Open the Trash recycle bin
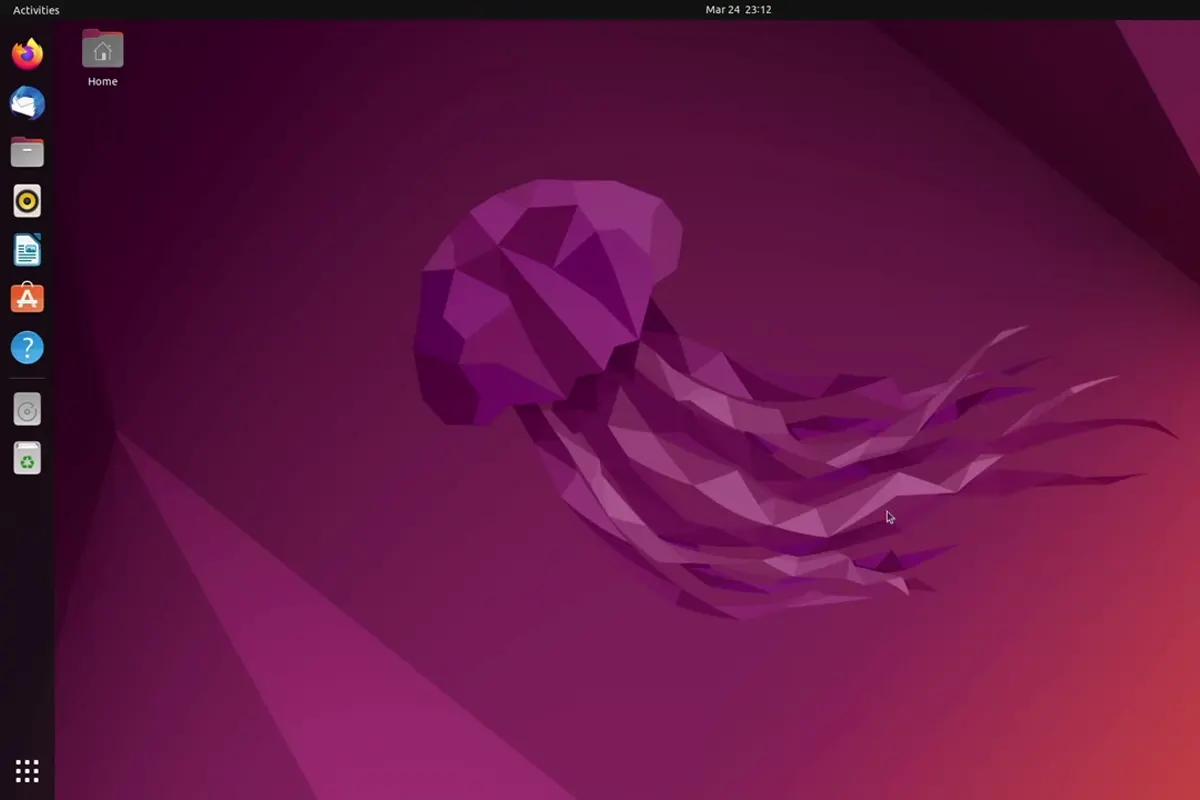The width and height of the screenshot is (1200, 800). point(27,459)
